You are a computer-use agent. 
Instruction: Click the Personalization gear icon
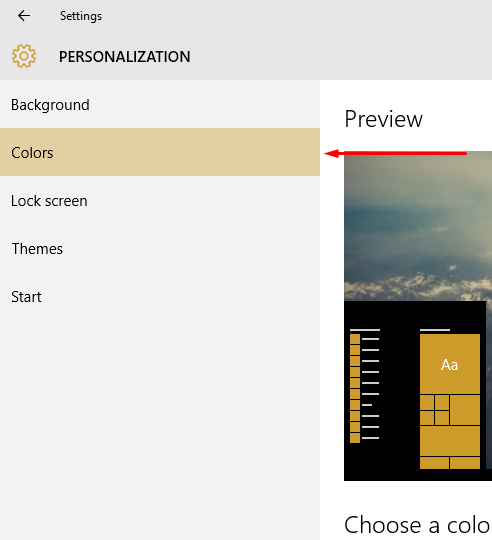click(x=24, y=56)
